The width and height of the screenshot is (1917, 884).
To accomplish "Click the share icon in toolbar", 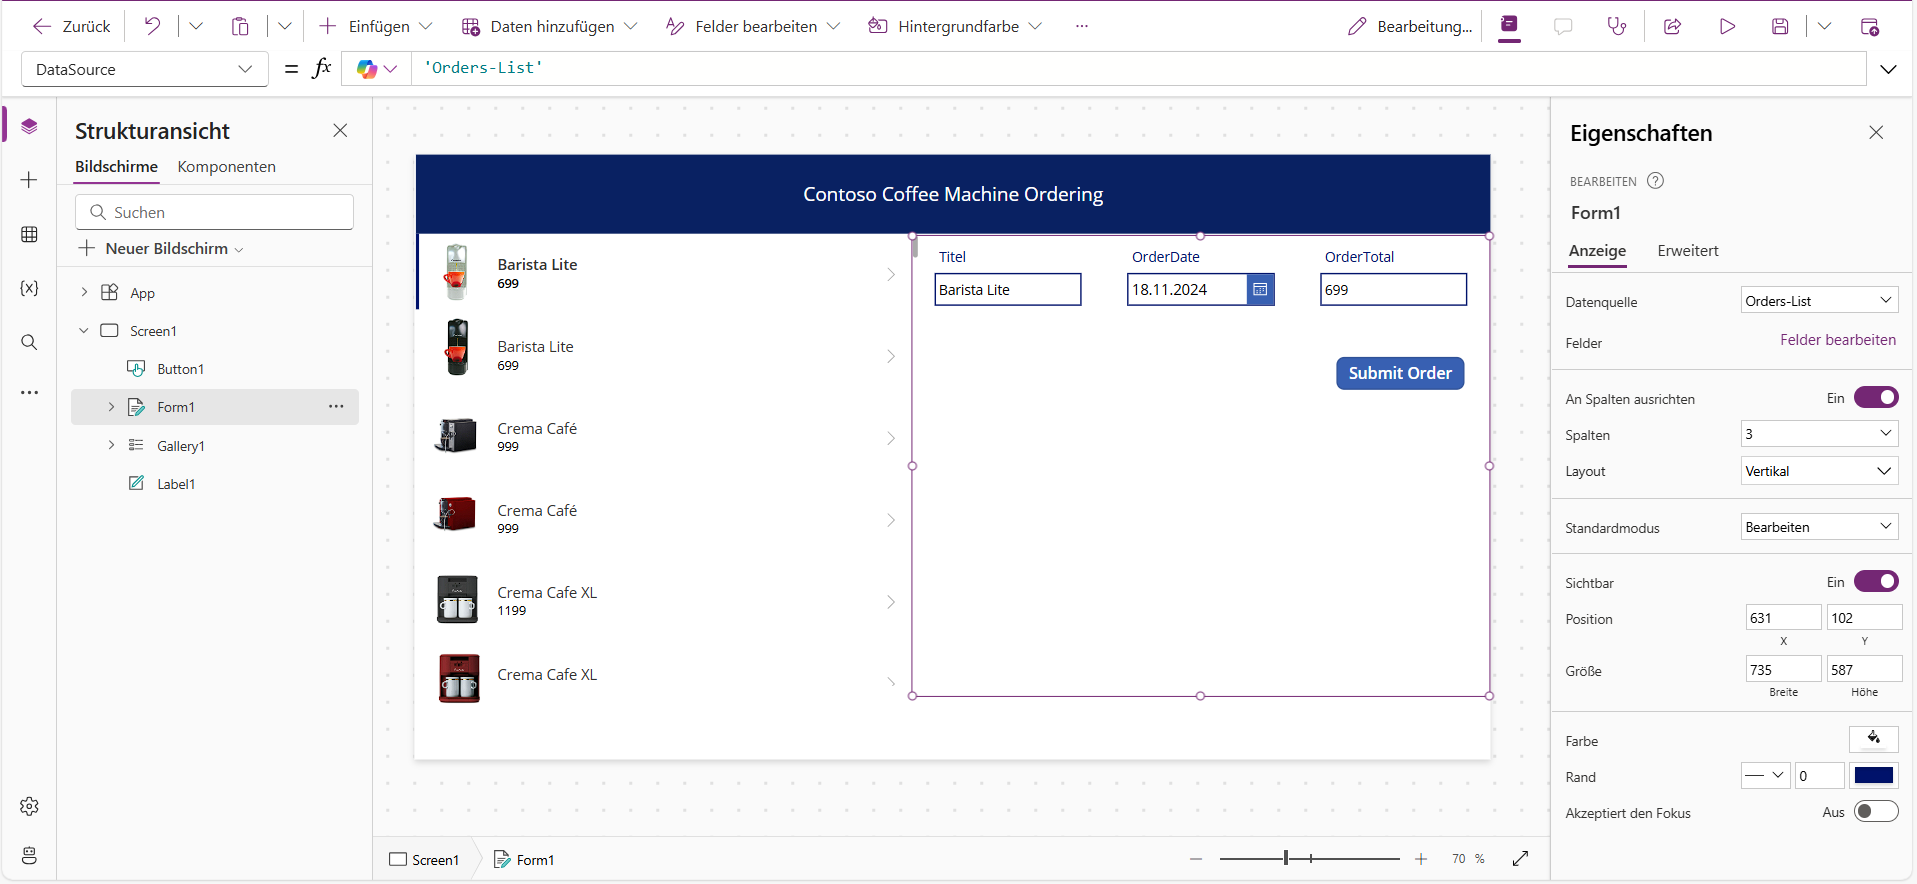I will point(1672,27).
